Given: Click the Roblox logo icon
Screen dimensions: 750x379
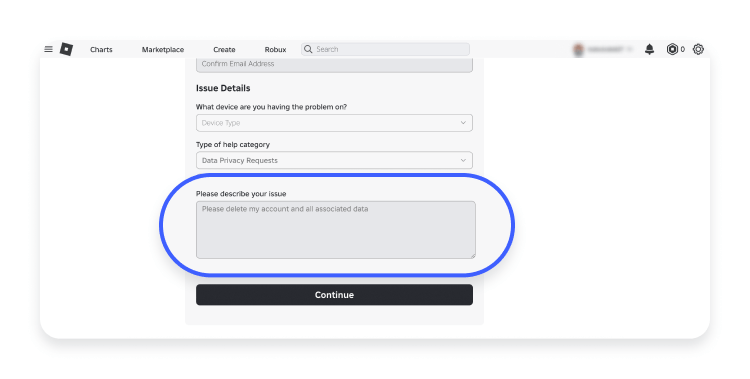Looking at the screenshot, I should coord(66,49).
